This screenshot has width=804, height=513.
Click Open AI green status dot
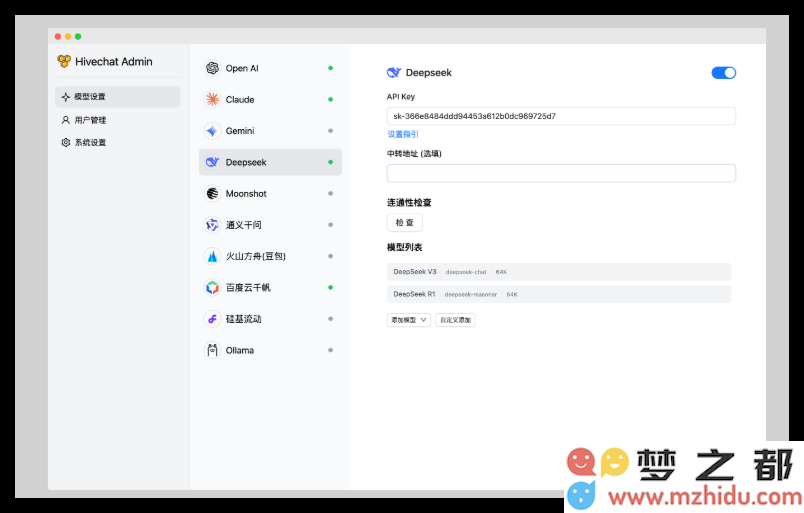point(331,68)
